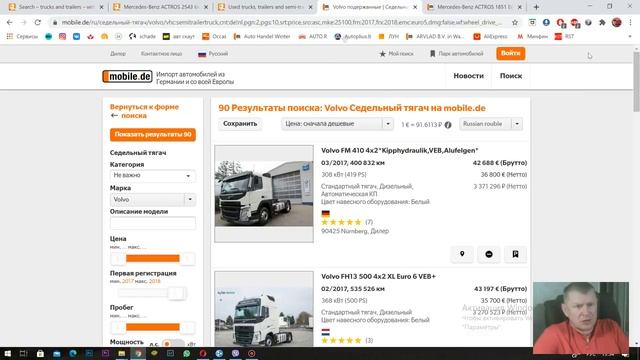Click Показать результаты 90 button
This screenshot has width=640, height=360.
[x=153, y=135]
